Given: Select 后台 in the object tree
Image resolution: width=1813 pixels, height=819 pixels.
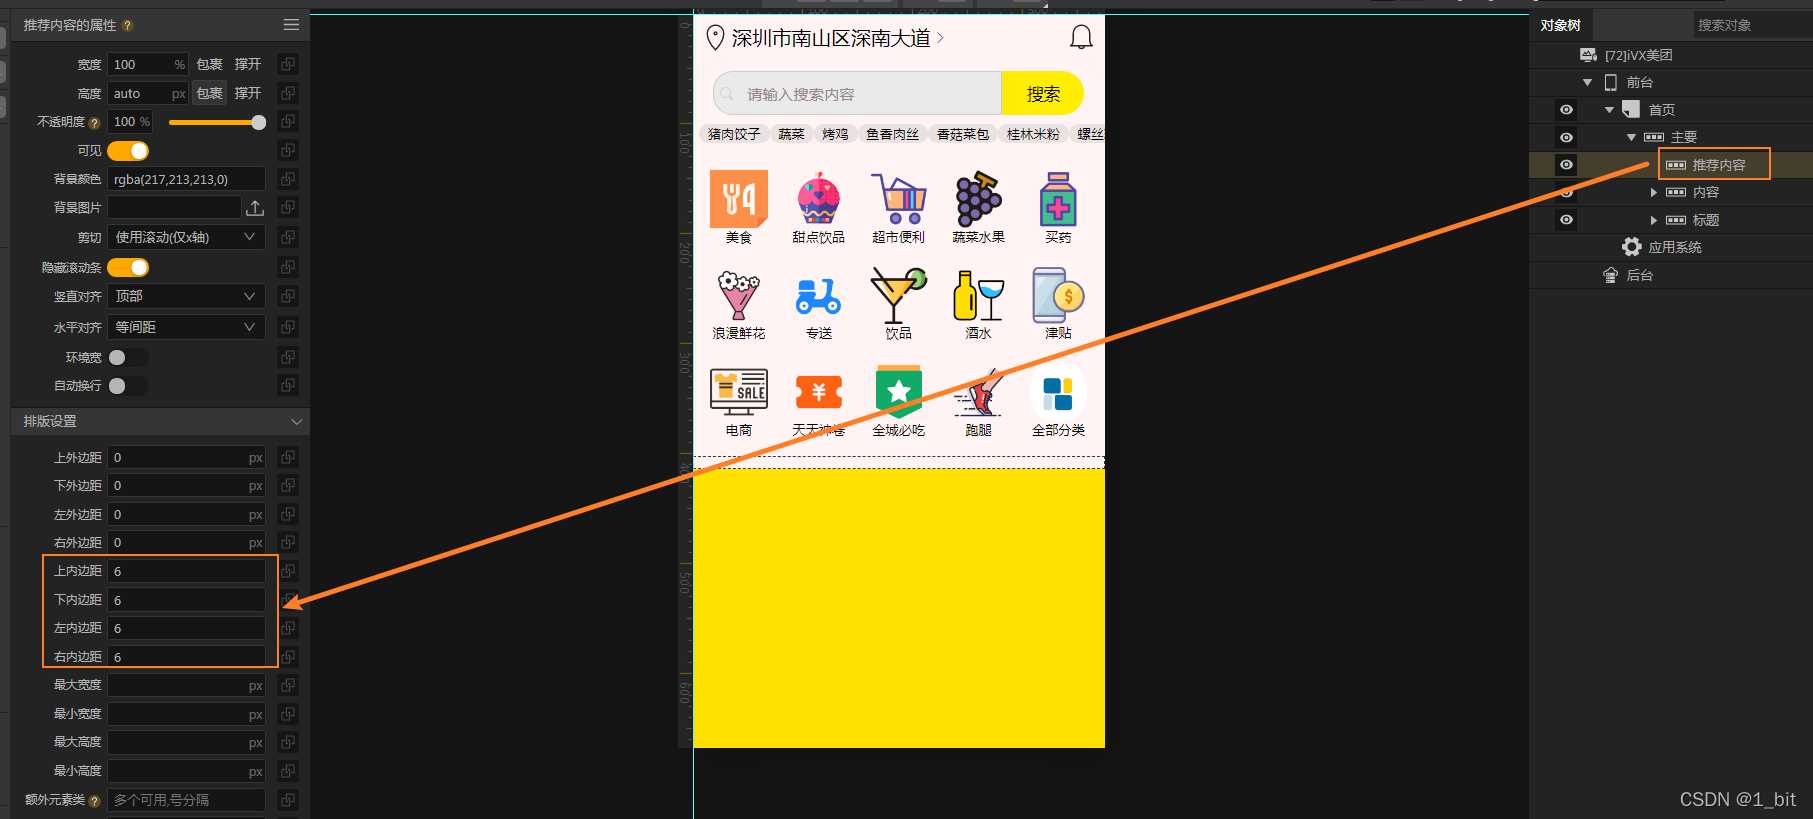Looking at the screenshot, I should pos(1639,275).
